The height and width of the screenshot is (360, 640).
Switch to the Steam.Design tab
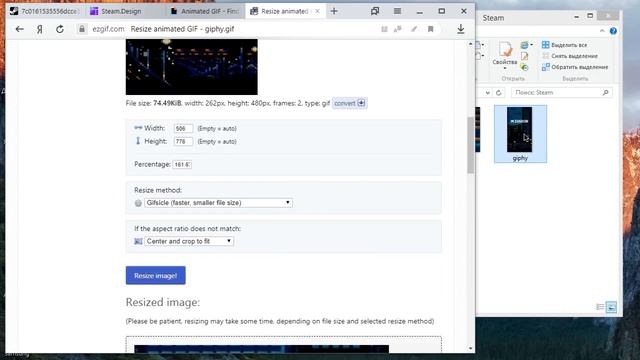click(121, 11)
